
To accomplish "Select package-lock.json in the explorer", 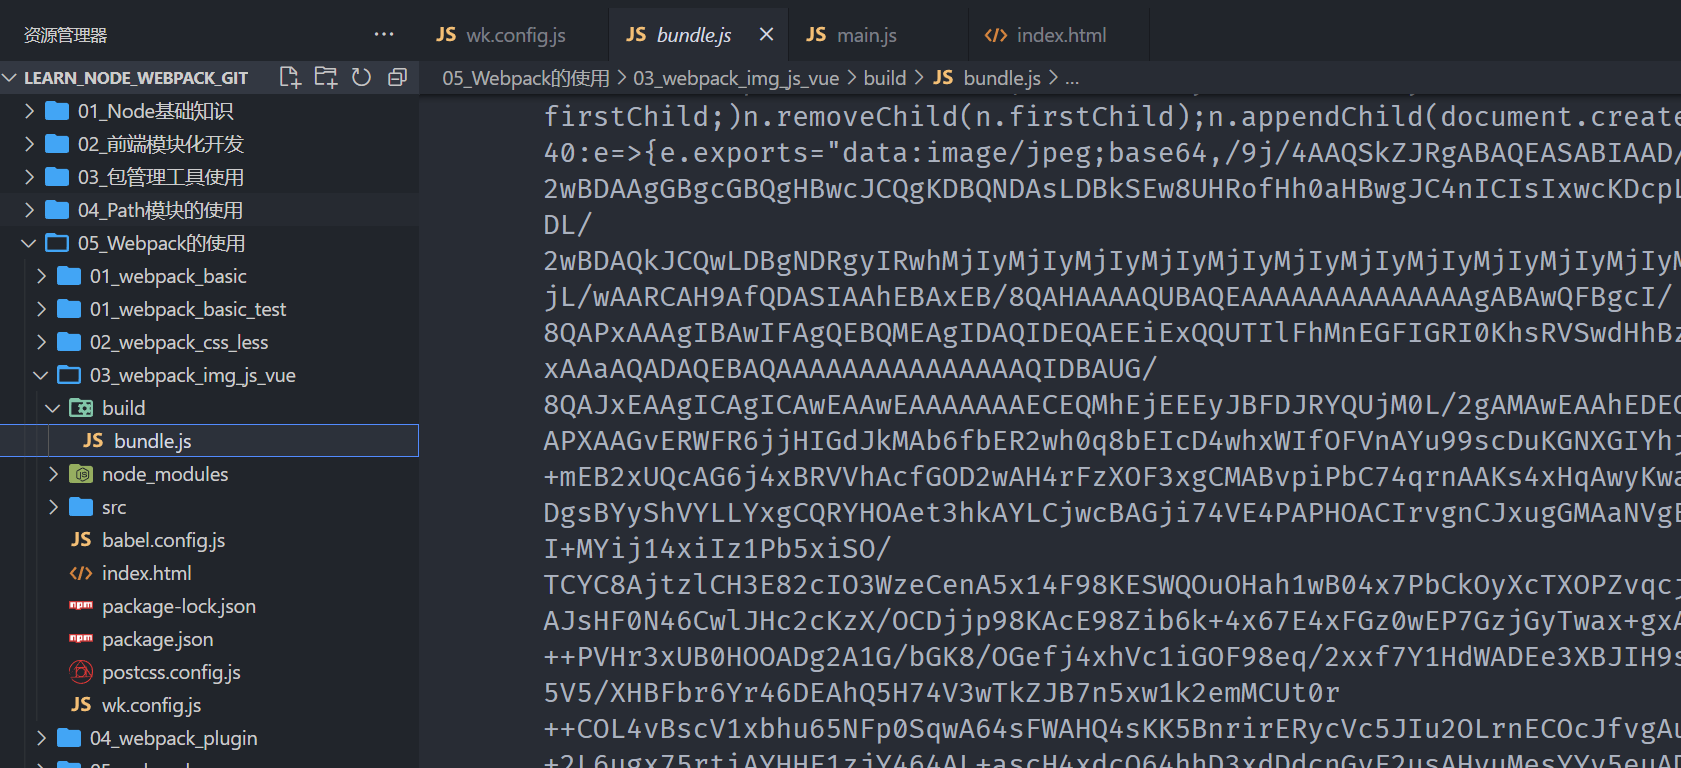I will click(x=178, y=606).
